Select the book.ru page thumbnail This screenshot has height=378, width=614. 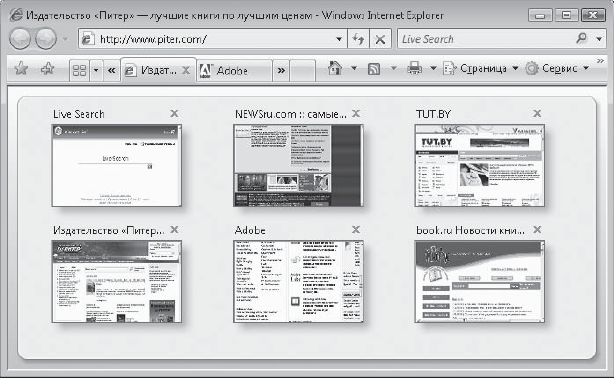480,281
